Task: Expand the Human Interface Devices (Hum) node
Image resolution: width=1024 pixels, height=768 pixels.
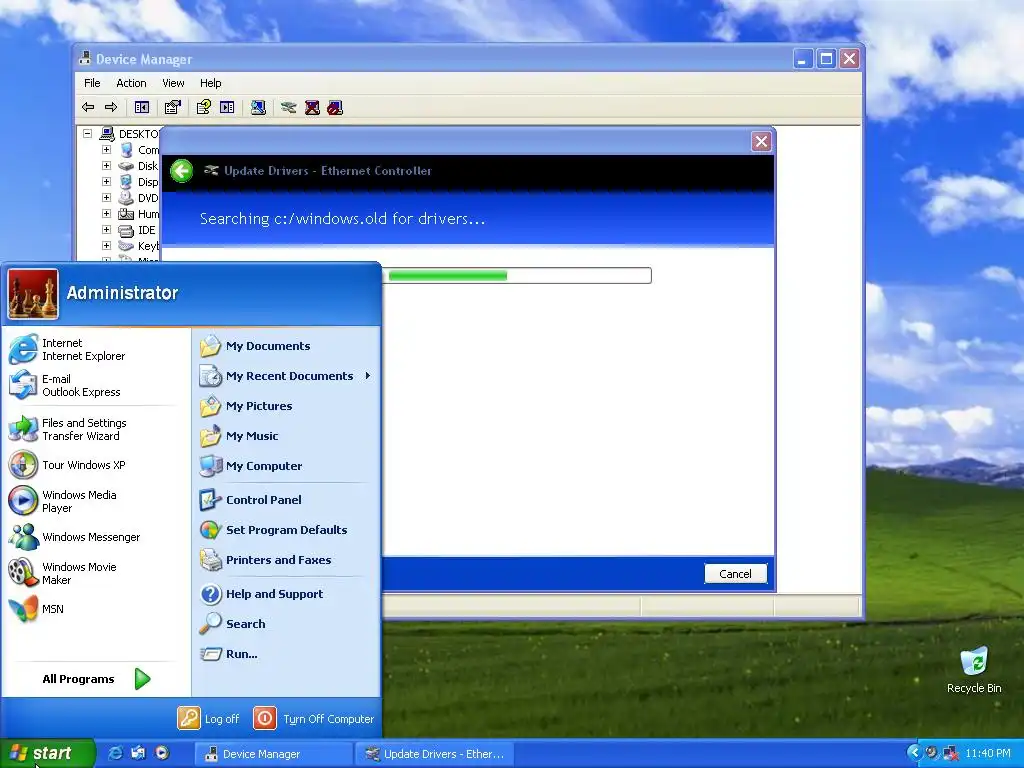Action: [106, 214]
